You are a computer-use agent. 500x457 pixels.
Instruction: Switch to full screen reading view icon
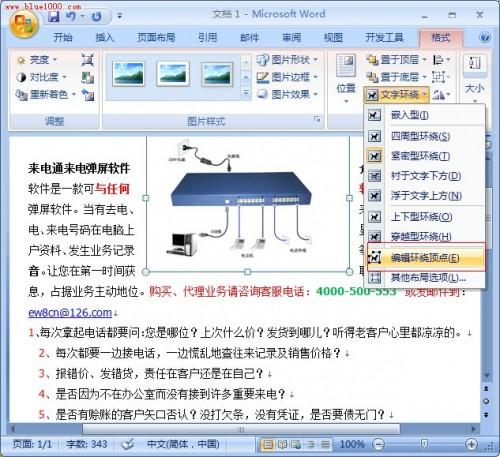pyautogui.click(x=282, y=444)
